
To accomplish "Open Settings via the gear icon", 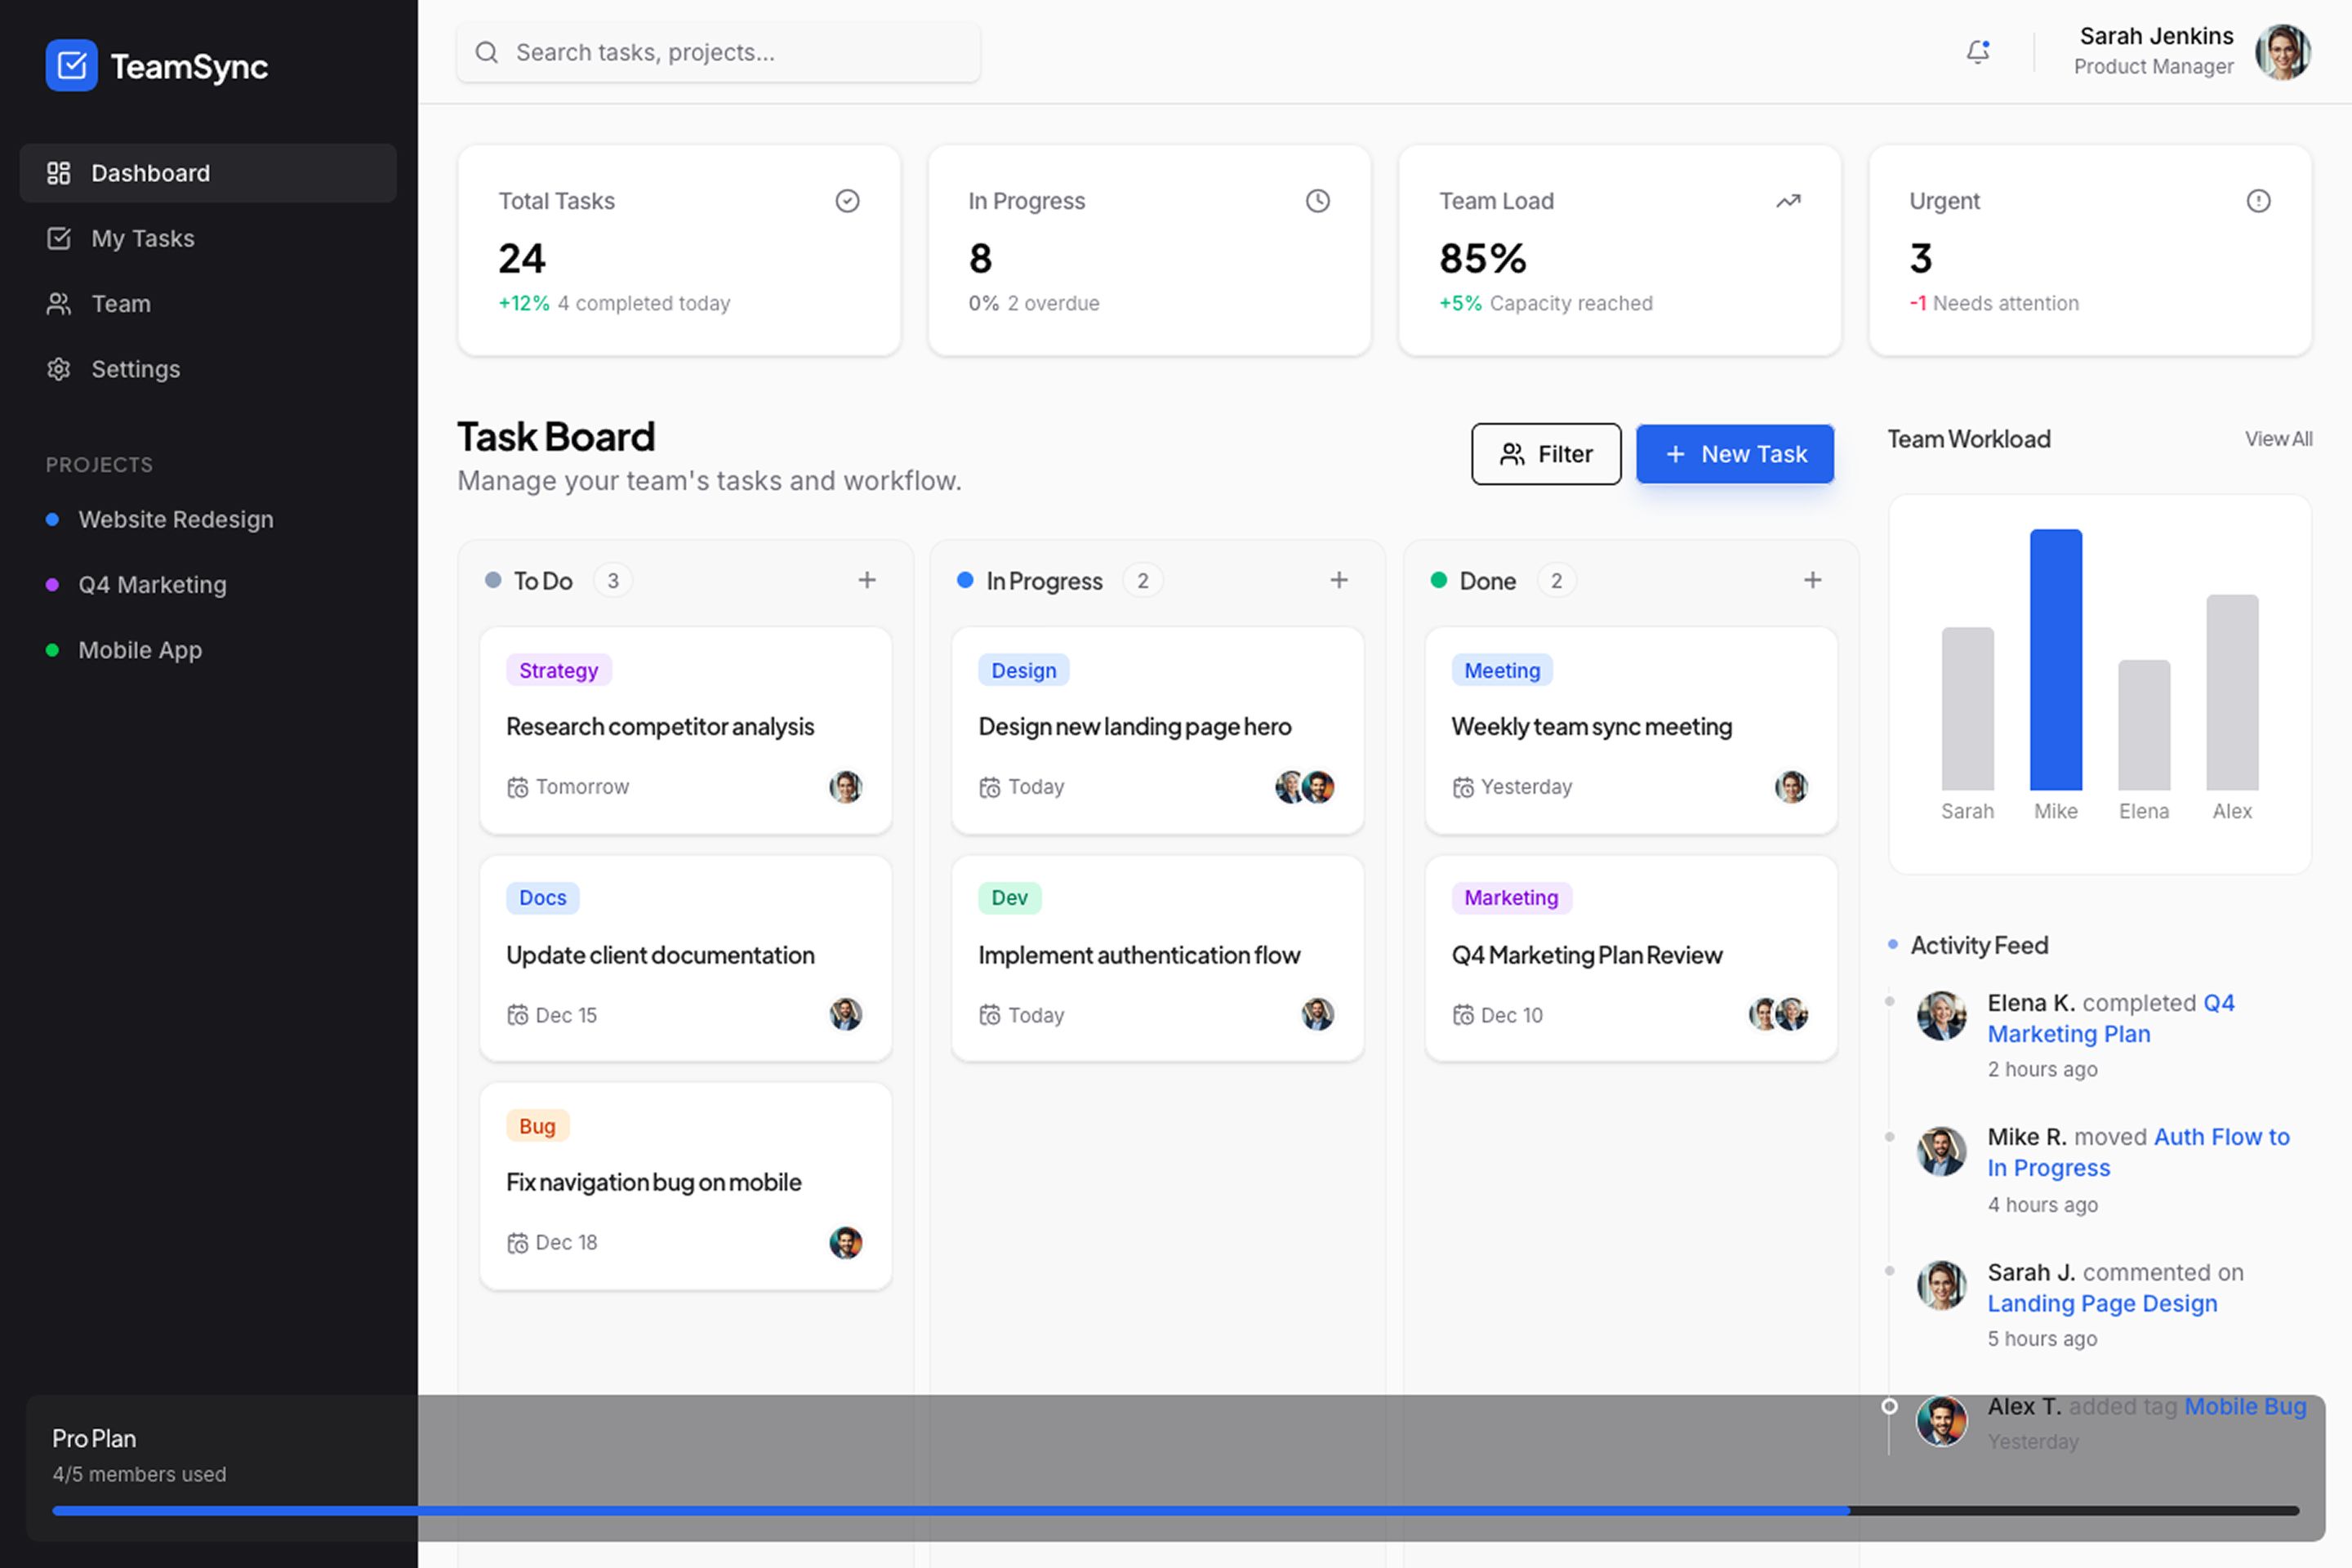I will click(x=59, y=369).
